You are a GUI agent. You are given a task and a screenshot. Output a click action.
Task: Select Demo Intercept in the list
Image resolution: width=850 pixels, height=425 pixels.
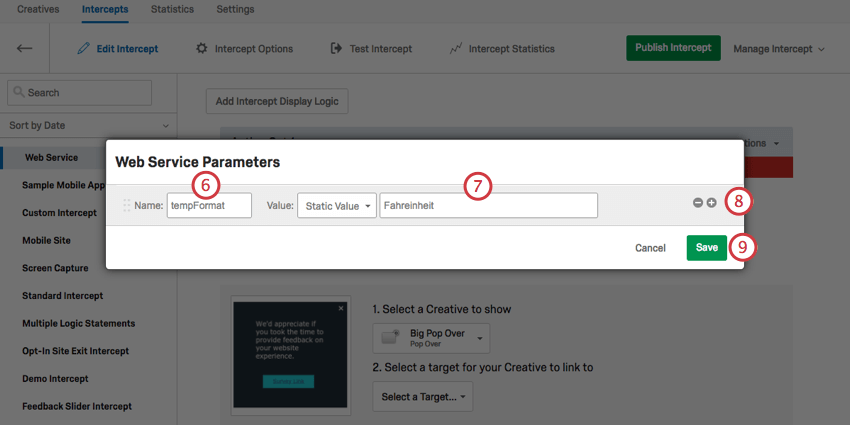55,378
